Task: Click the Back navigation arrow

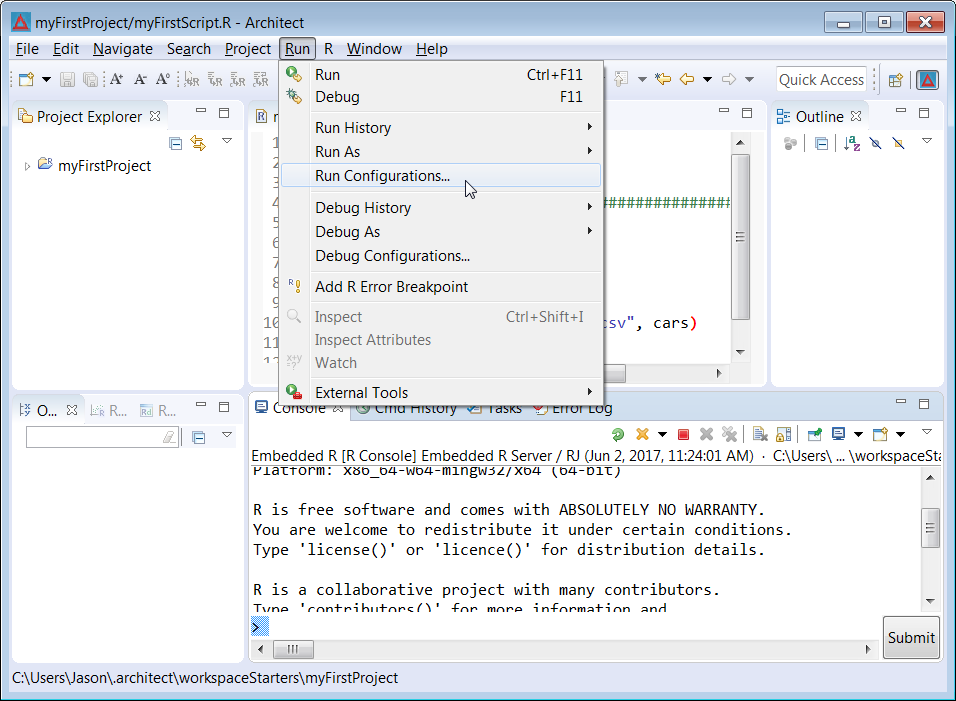Action: [687, 79]
